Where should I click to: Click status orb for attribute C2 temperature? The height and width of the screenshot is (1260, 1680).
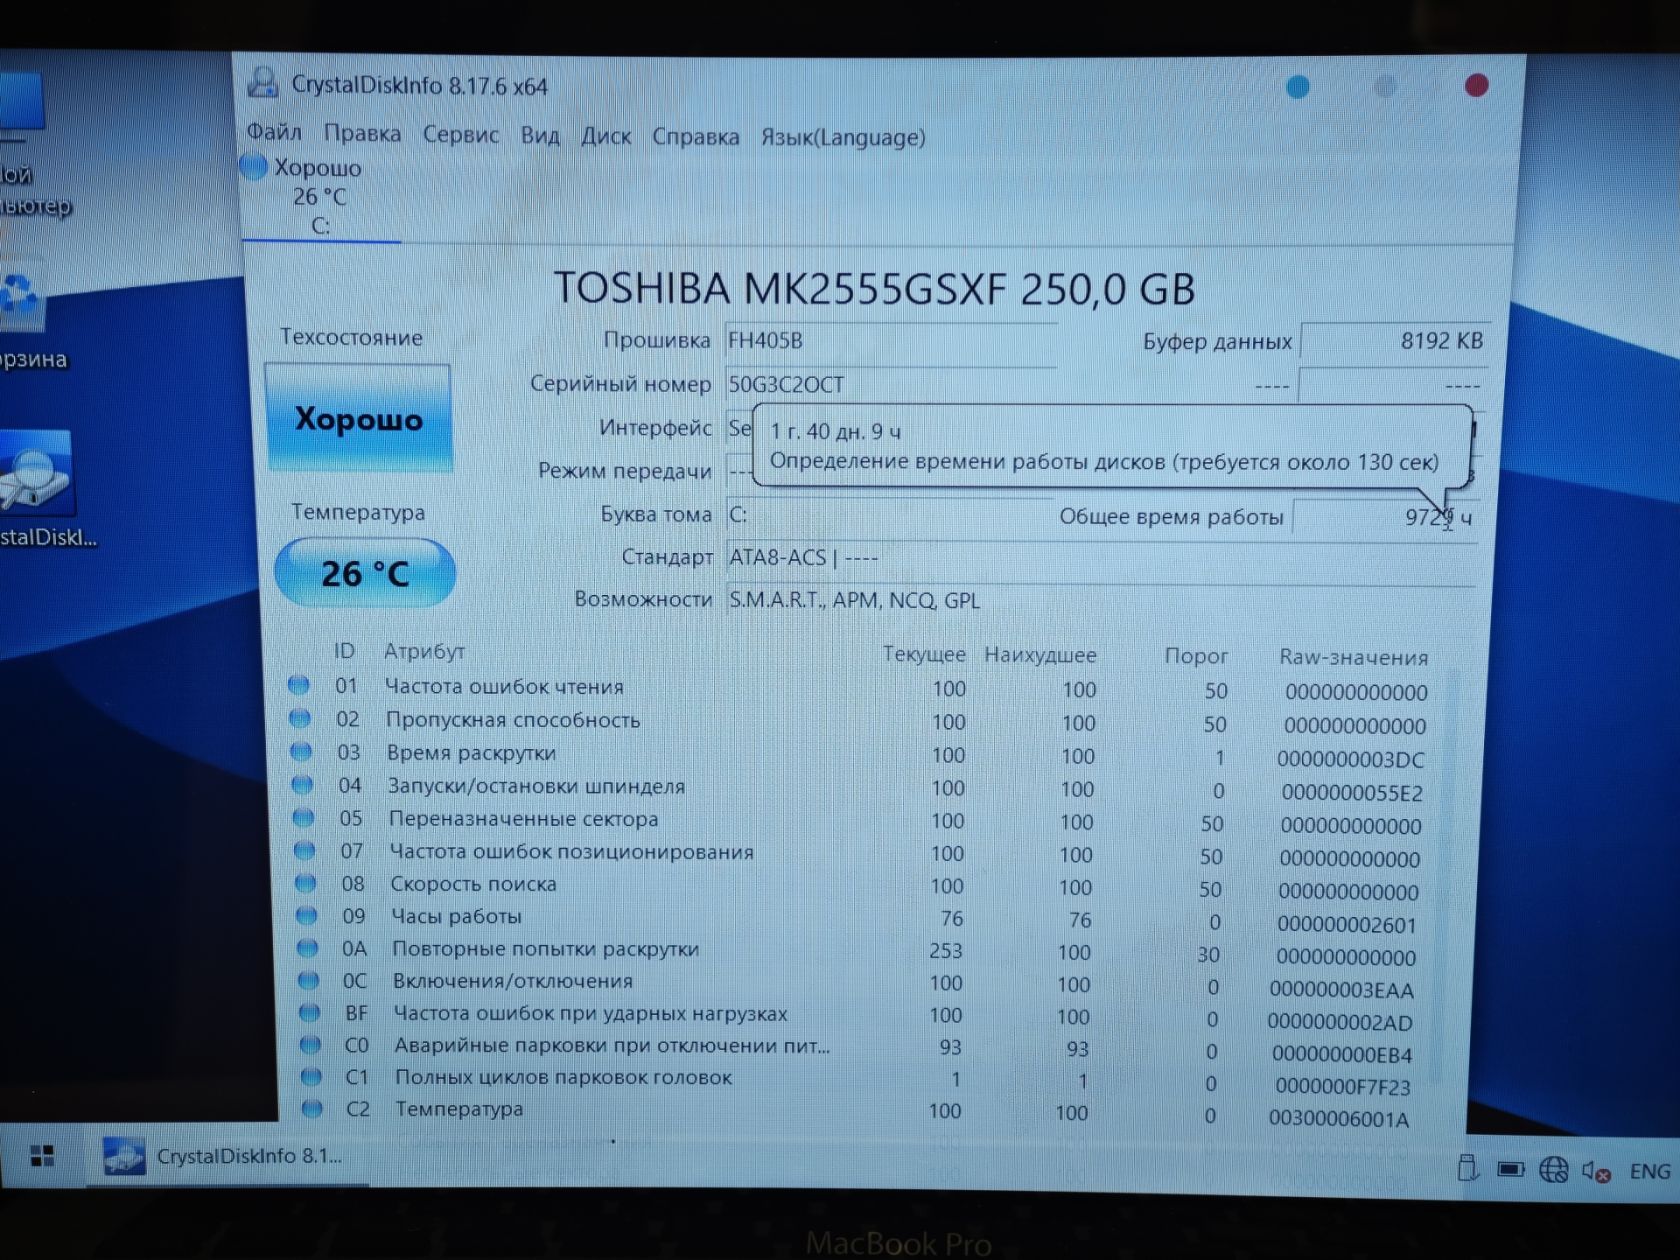[x=312, y=1108]
